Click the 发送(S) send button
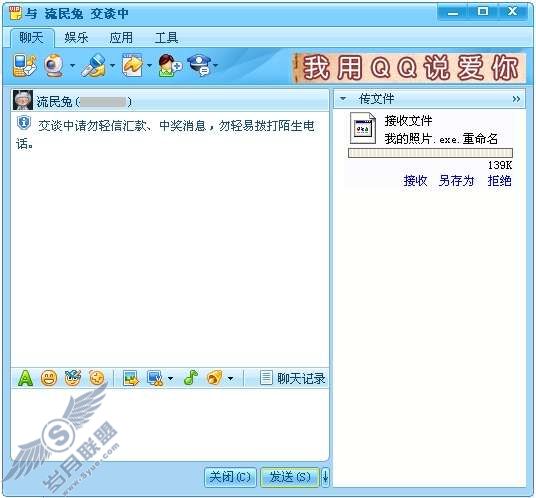This screenshot has width=536, height=498. [x=290, y=476]
